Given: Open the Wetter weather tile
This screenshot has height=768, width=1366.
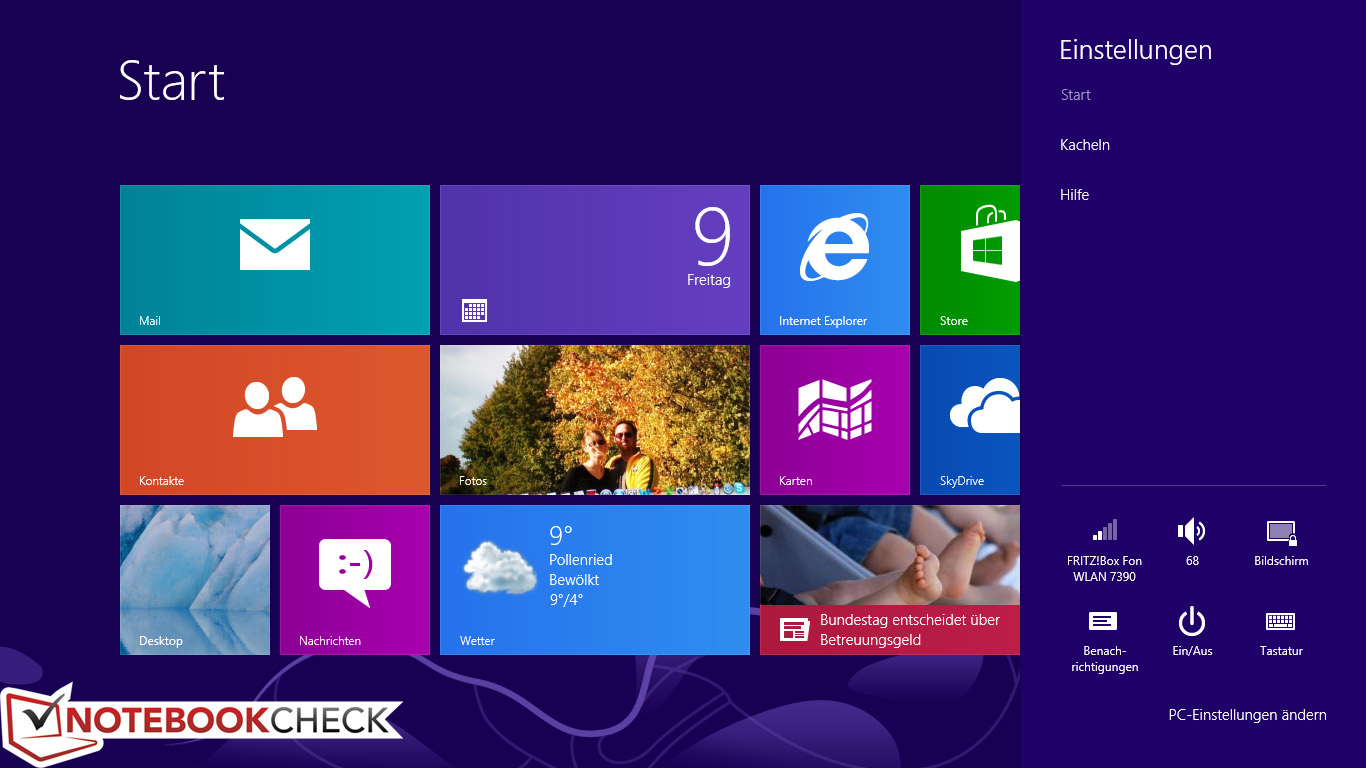Looking at the screenshot, I should coord(595,580).
